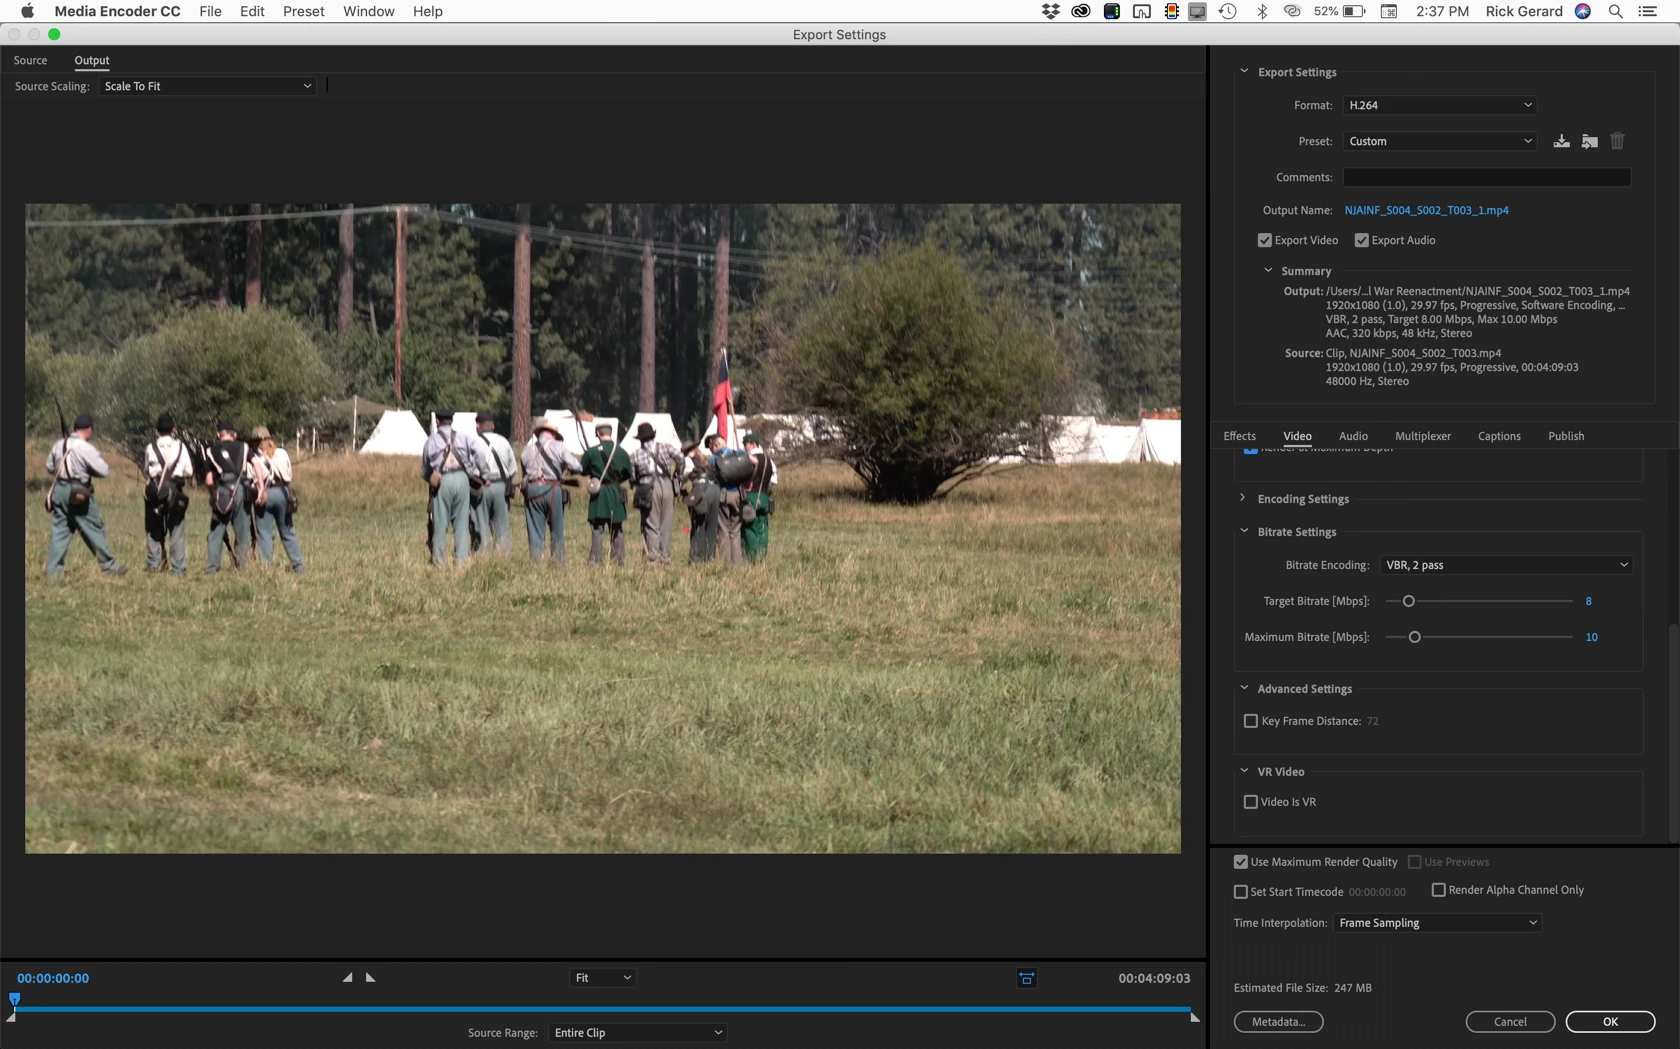Enable Key Frame Distance checkbox
The width and height of the screenshot is (1680, 1049).
pos(1250,721)
